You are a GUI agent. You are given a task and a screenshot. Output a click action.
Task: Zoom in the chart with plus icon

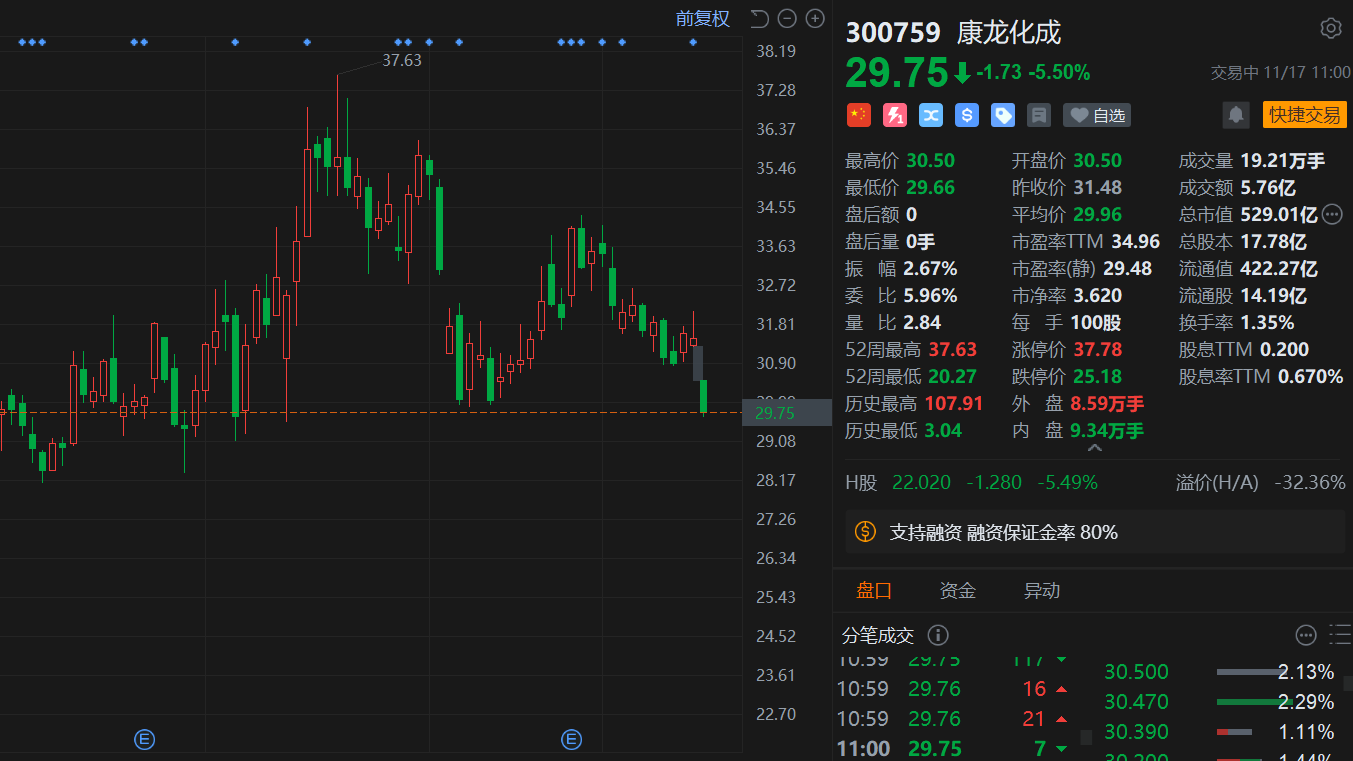click(815, 18)
